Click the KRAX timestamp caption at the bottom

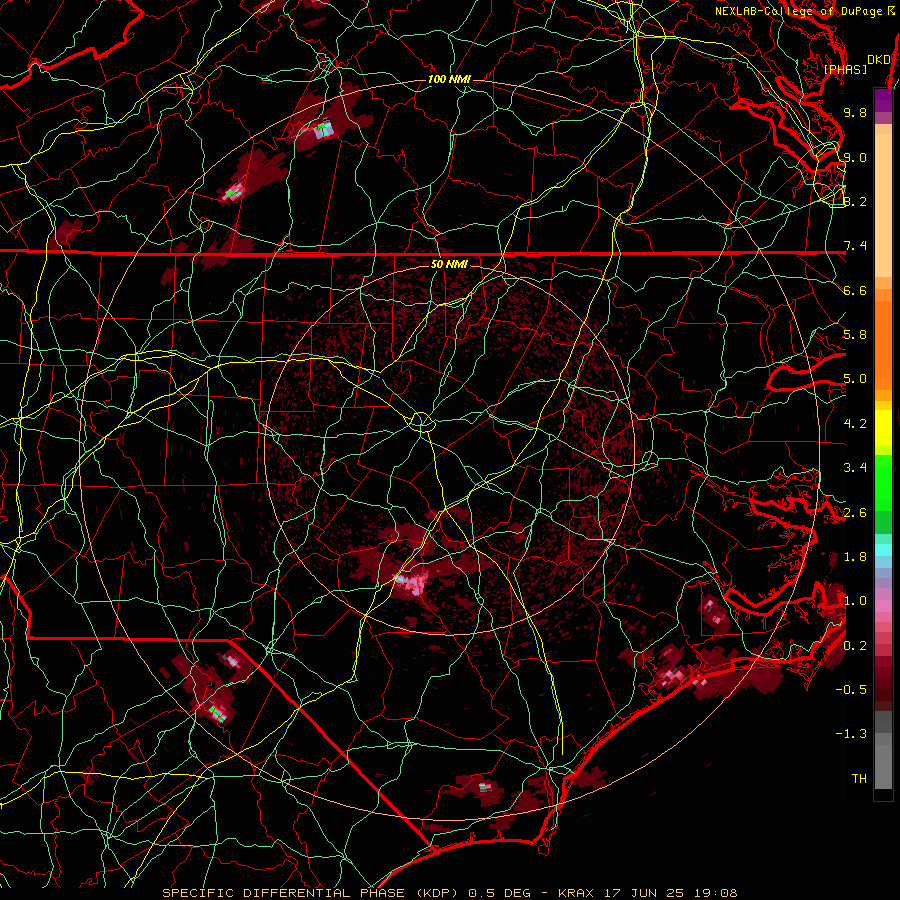point(647,893)
